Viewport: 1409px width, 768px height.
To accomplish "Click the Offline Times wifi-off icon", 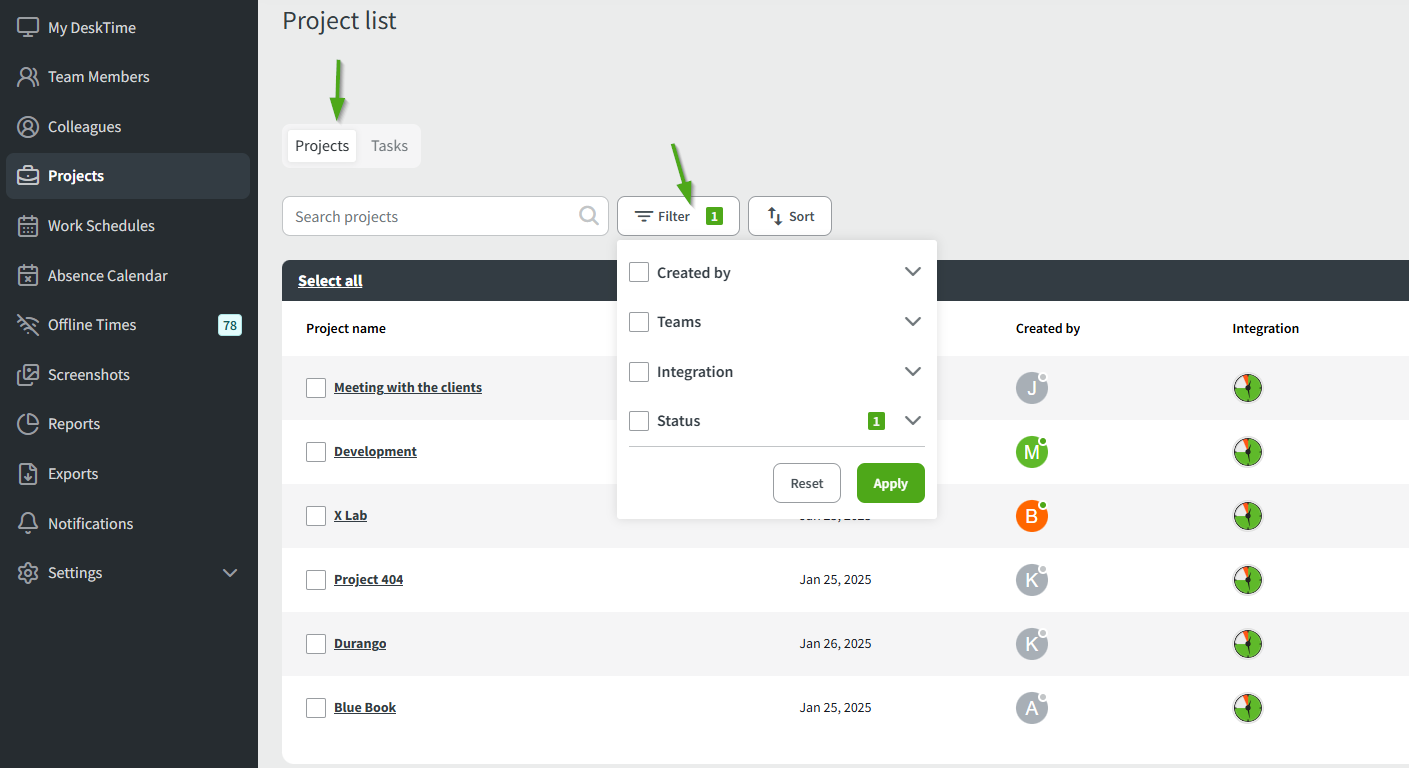I will point(28,325).
